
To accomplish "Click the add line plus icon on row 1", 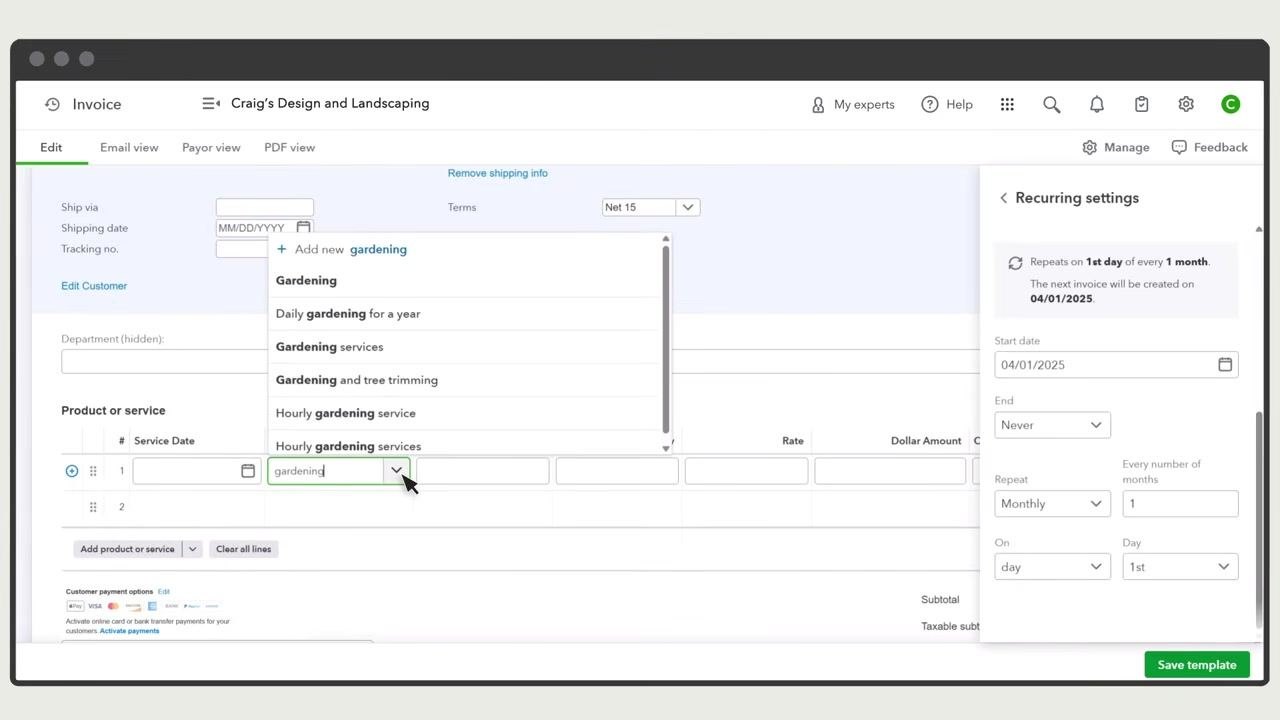I will click(x=72, y=471).
